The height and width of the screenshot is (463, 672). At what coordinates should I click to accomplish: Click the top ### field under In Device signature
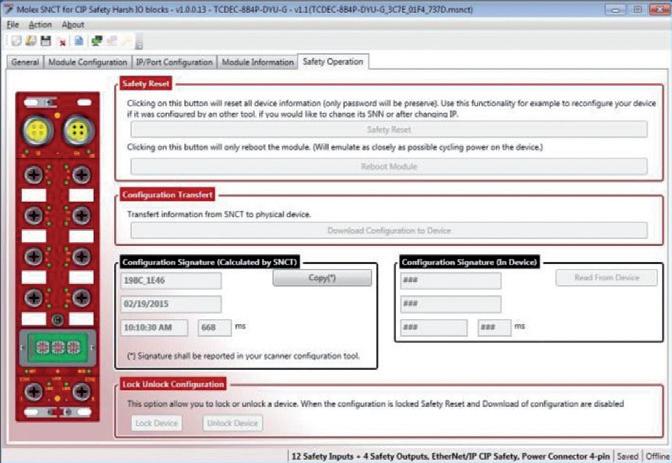point(450,280)
